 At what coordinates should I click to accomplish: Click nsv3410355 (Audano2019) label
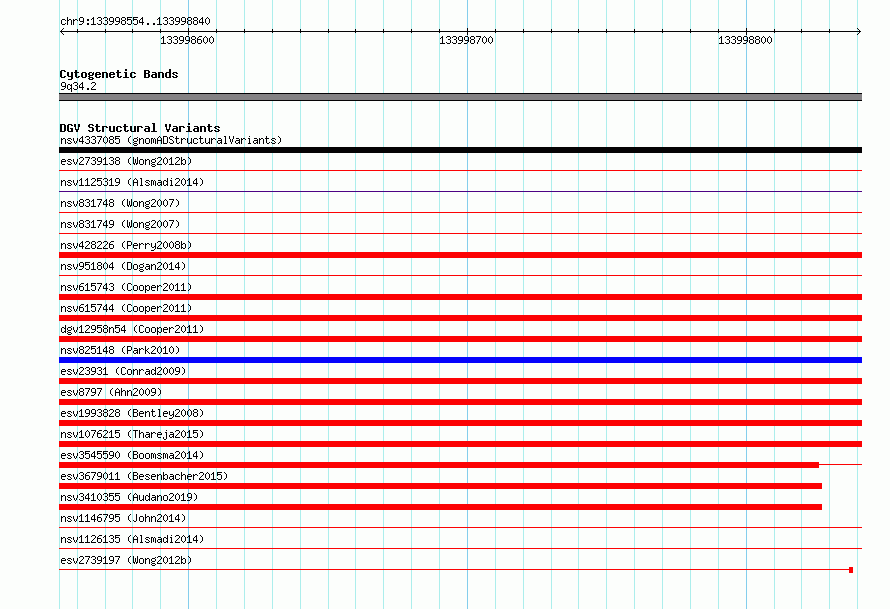[129, 497]
